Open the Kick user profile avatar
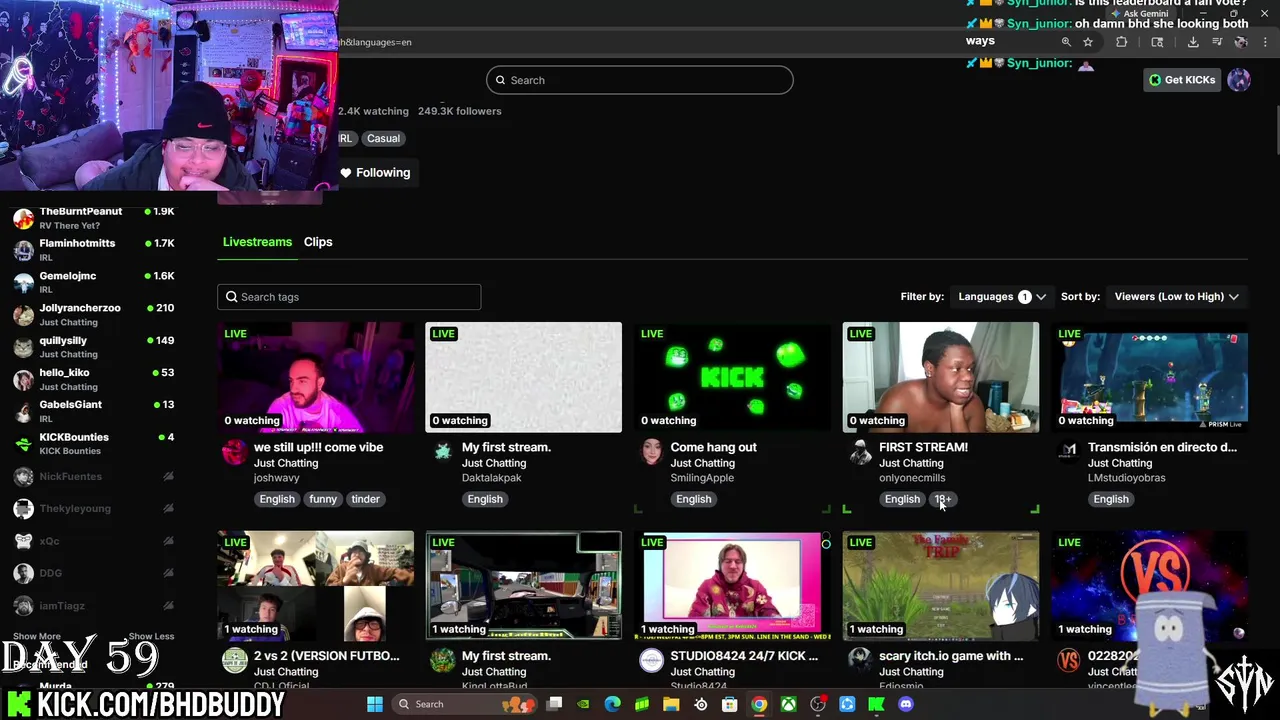 pos(1239,80)
